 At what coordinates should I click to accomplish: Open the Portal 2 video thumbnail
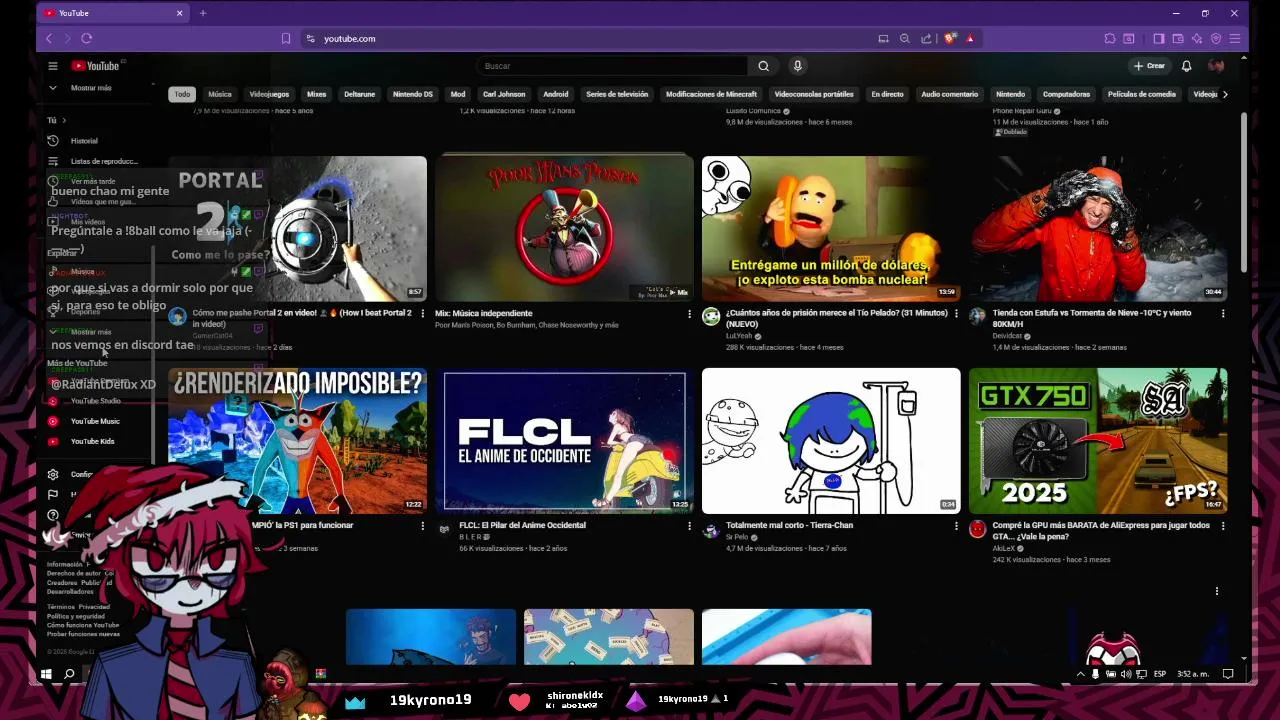tap(297, 228)
